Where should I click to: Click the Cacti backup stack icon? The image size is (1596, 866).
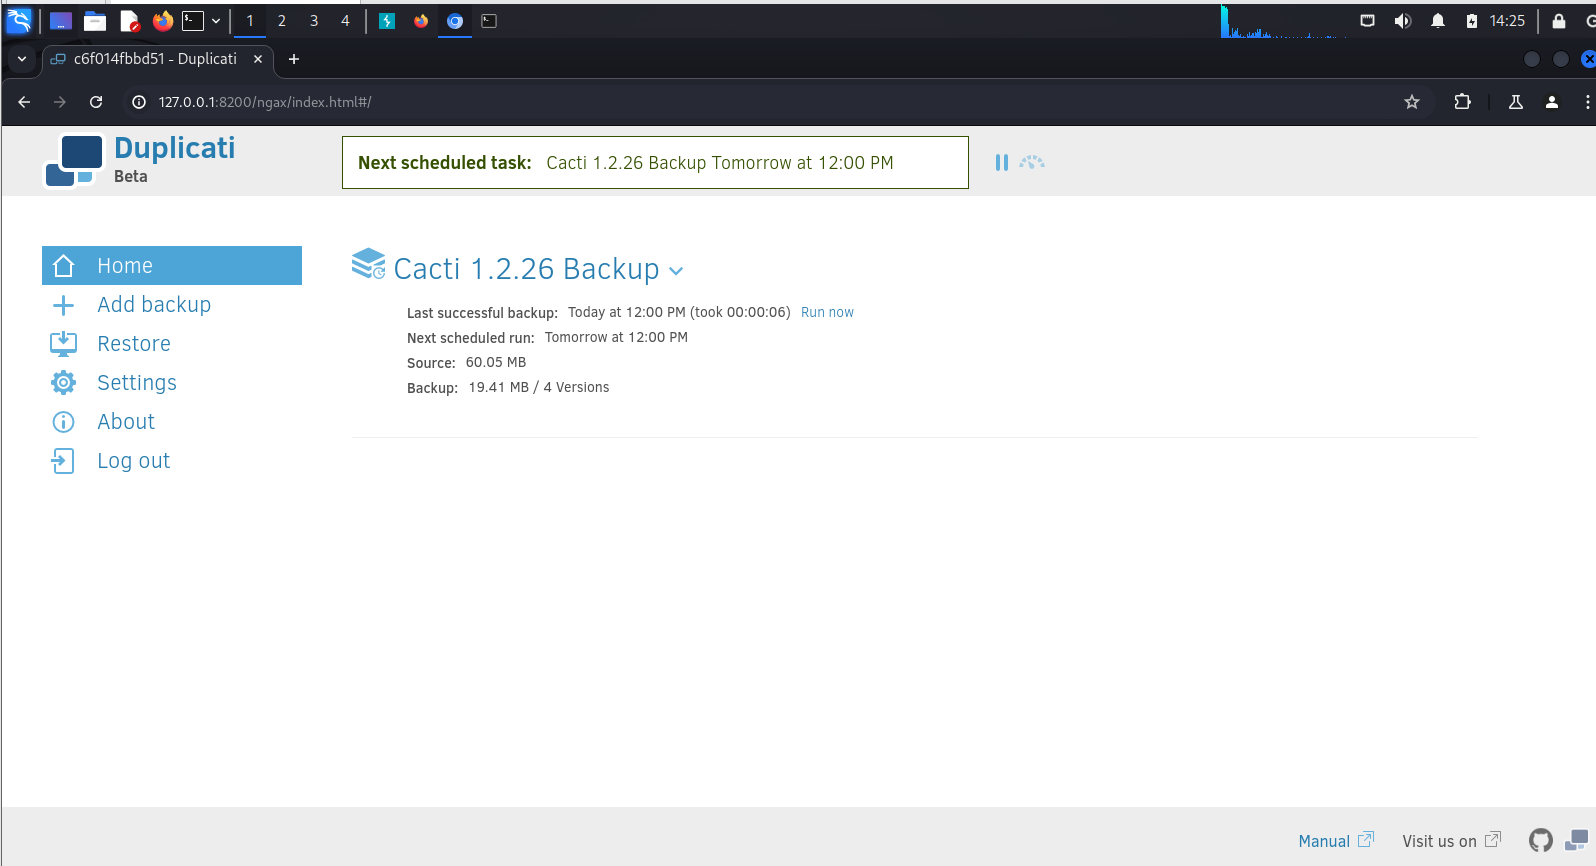368,264
